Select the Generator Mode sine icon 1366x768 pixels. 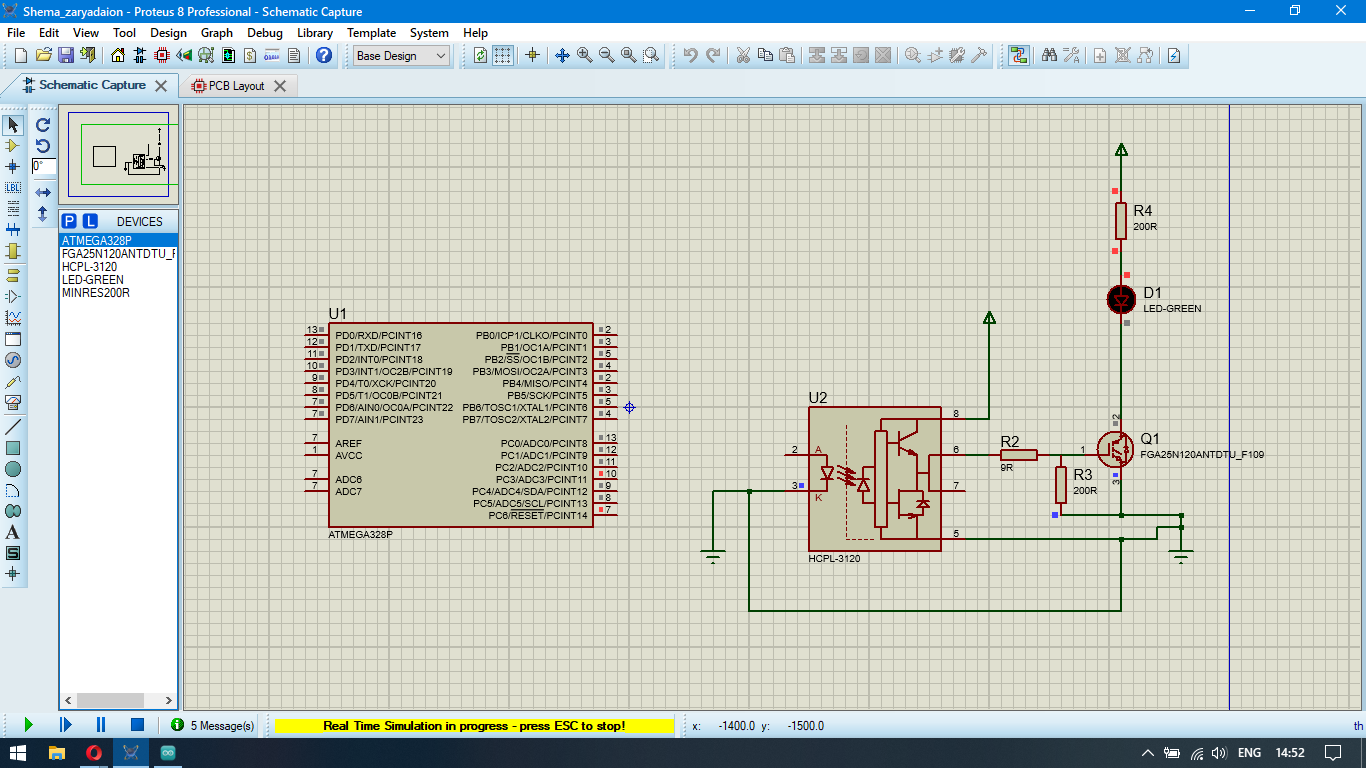(x=13, y=360)
